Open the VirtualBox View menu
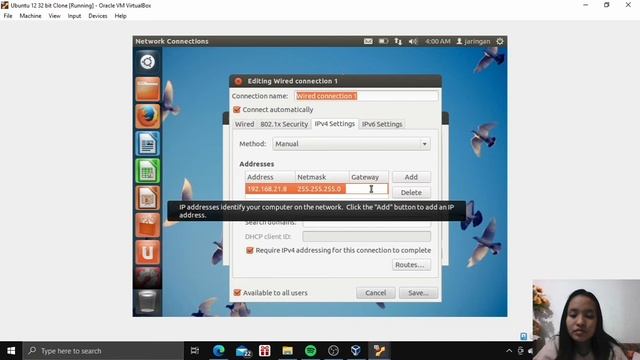 click(54, 16)
